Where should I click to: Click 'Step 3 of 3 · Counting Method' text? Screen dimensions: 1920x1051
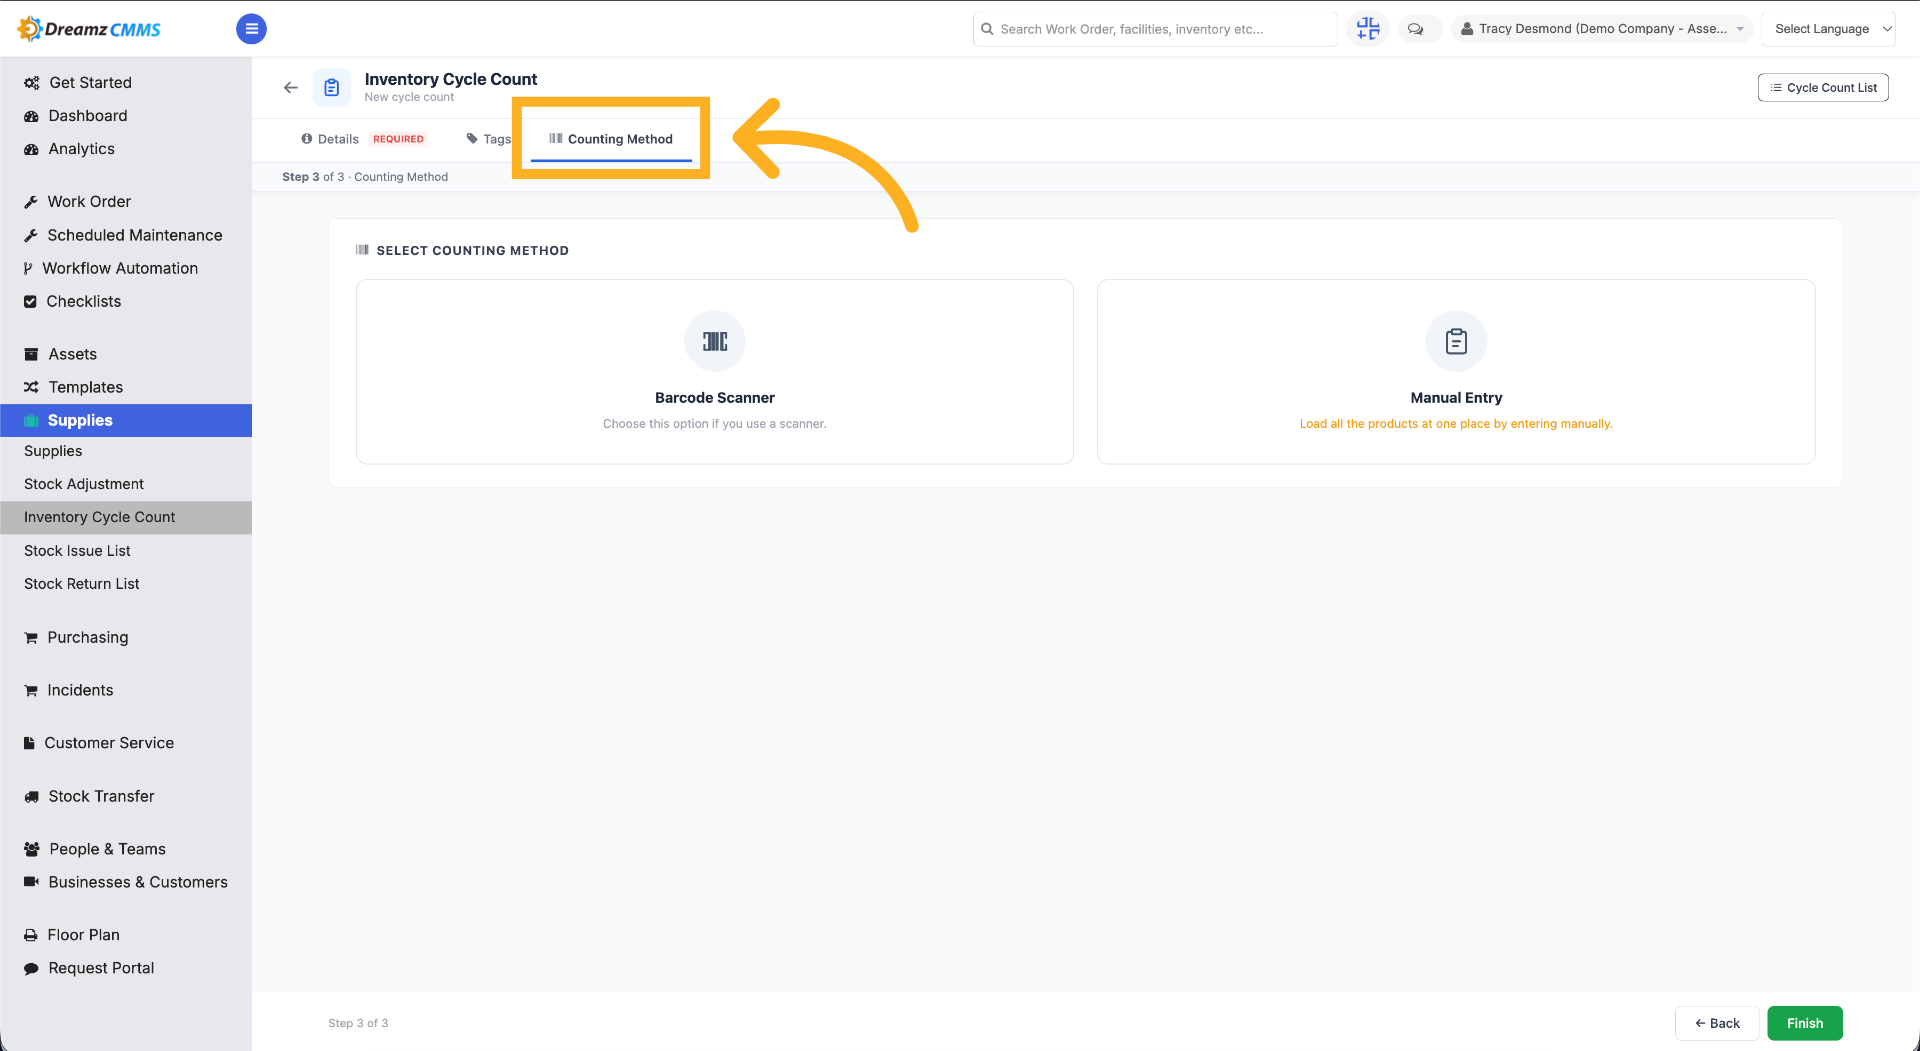(x=365, y=177)
